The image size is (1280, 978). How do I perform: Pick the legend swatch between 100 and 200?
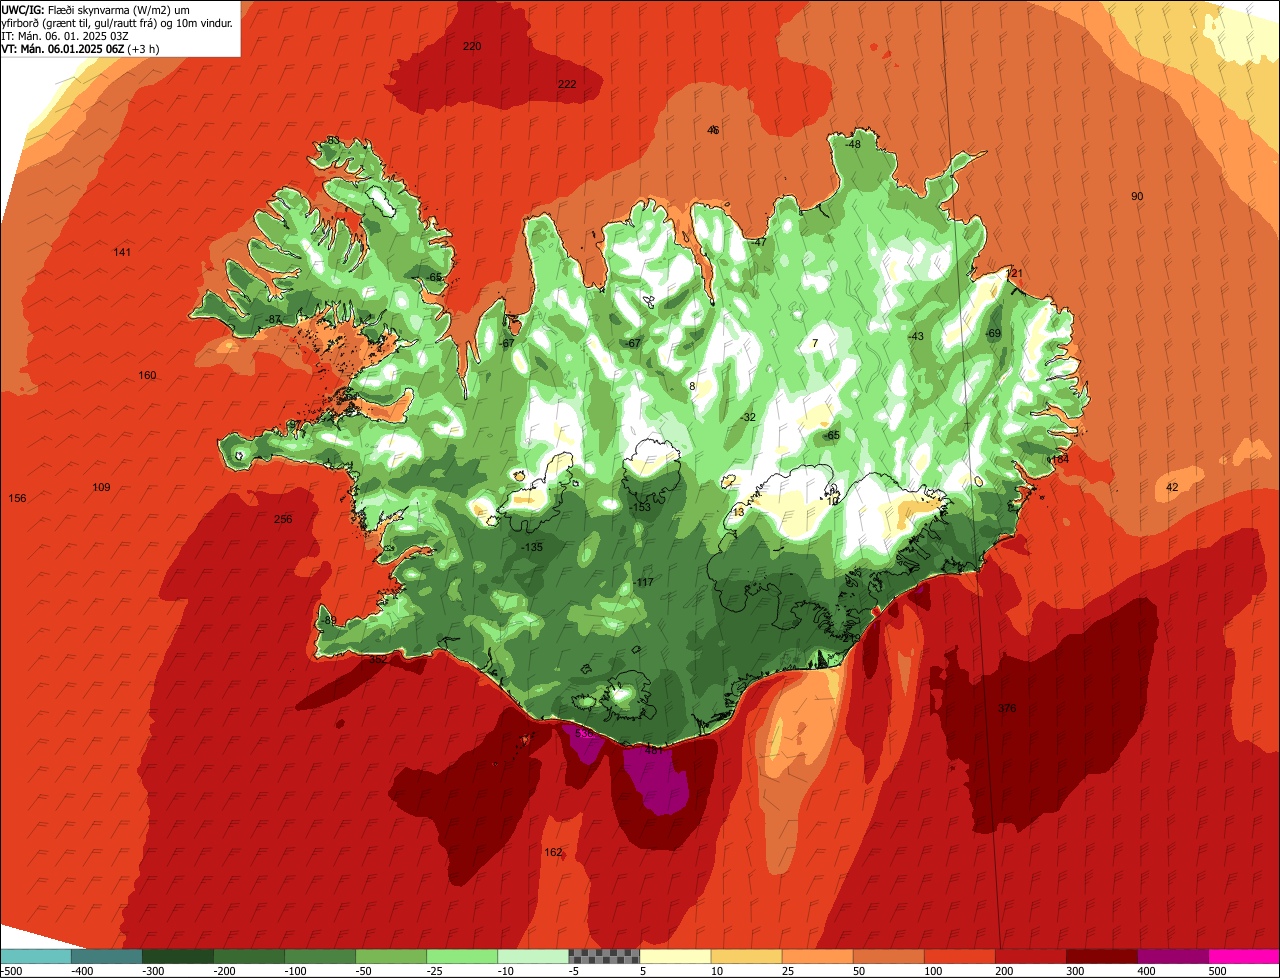click(959, 956)
